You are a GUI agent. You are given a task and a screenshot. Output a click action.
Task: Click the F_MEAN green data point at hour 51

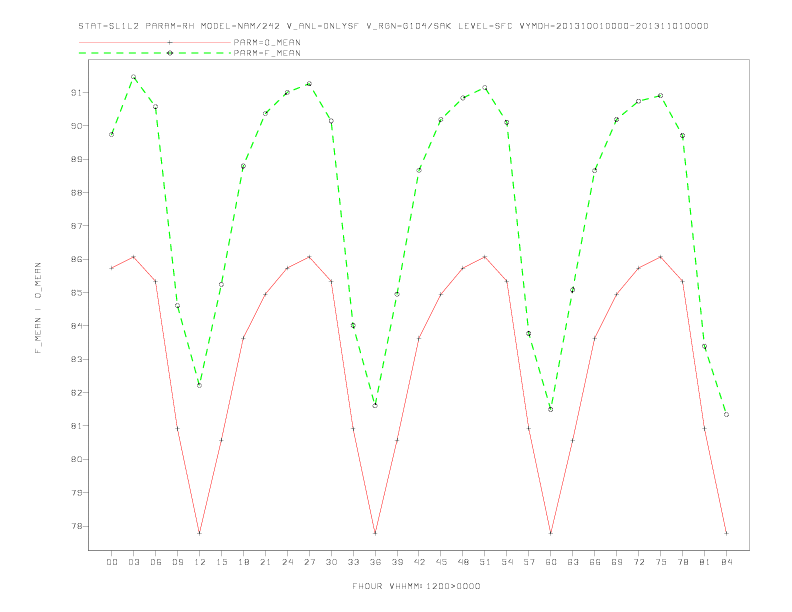485,88
